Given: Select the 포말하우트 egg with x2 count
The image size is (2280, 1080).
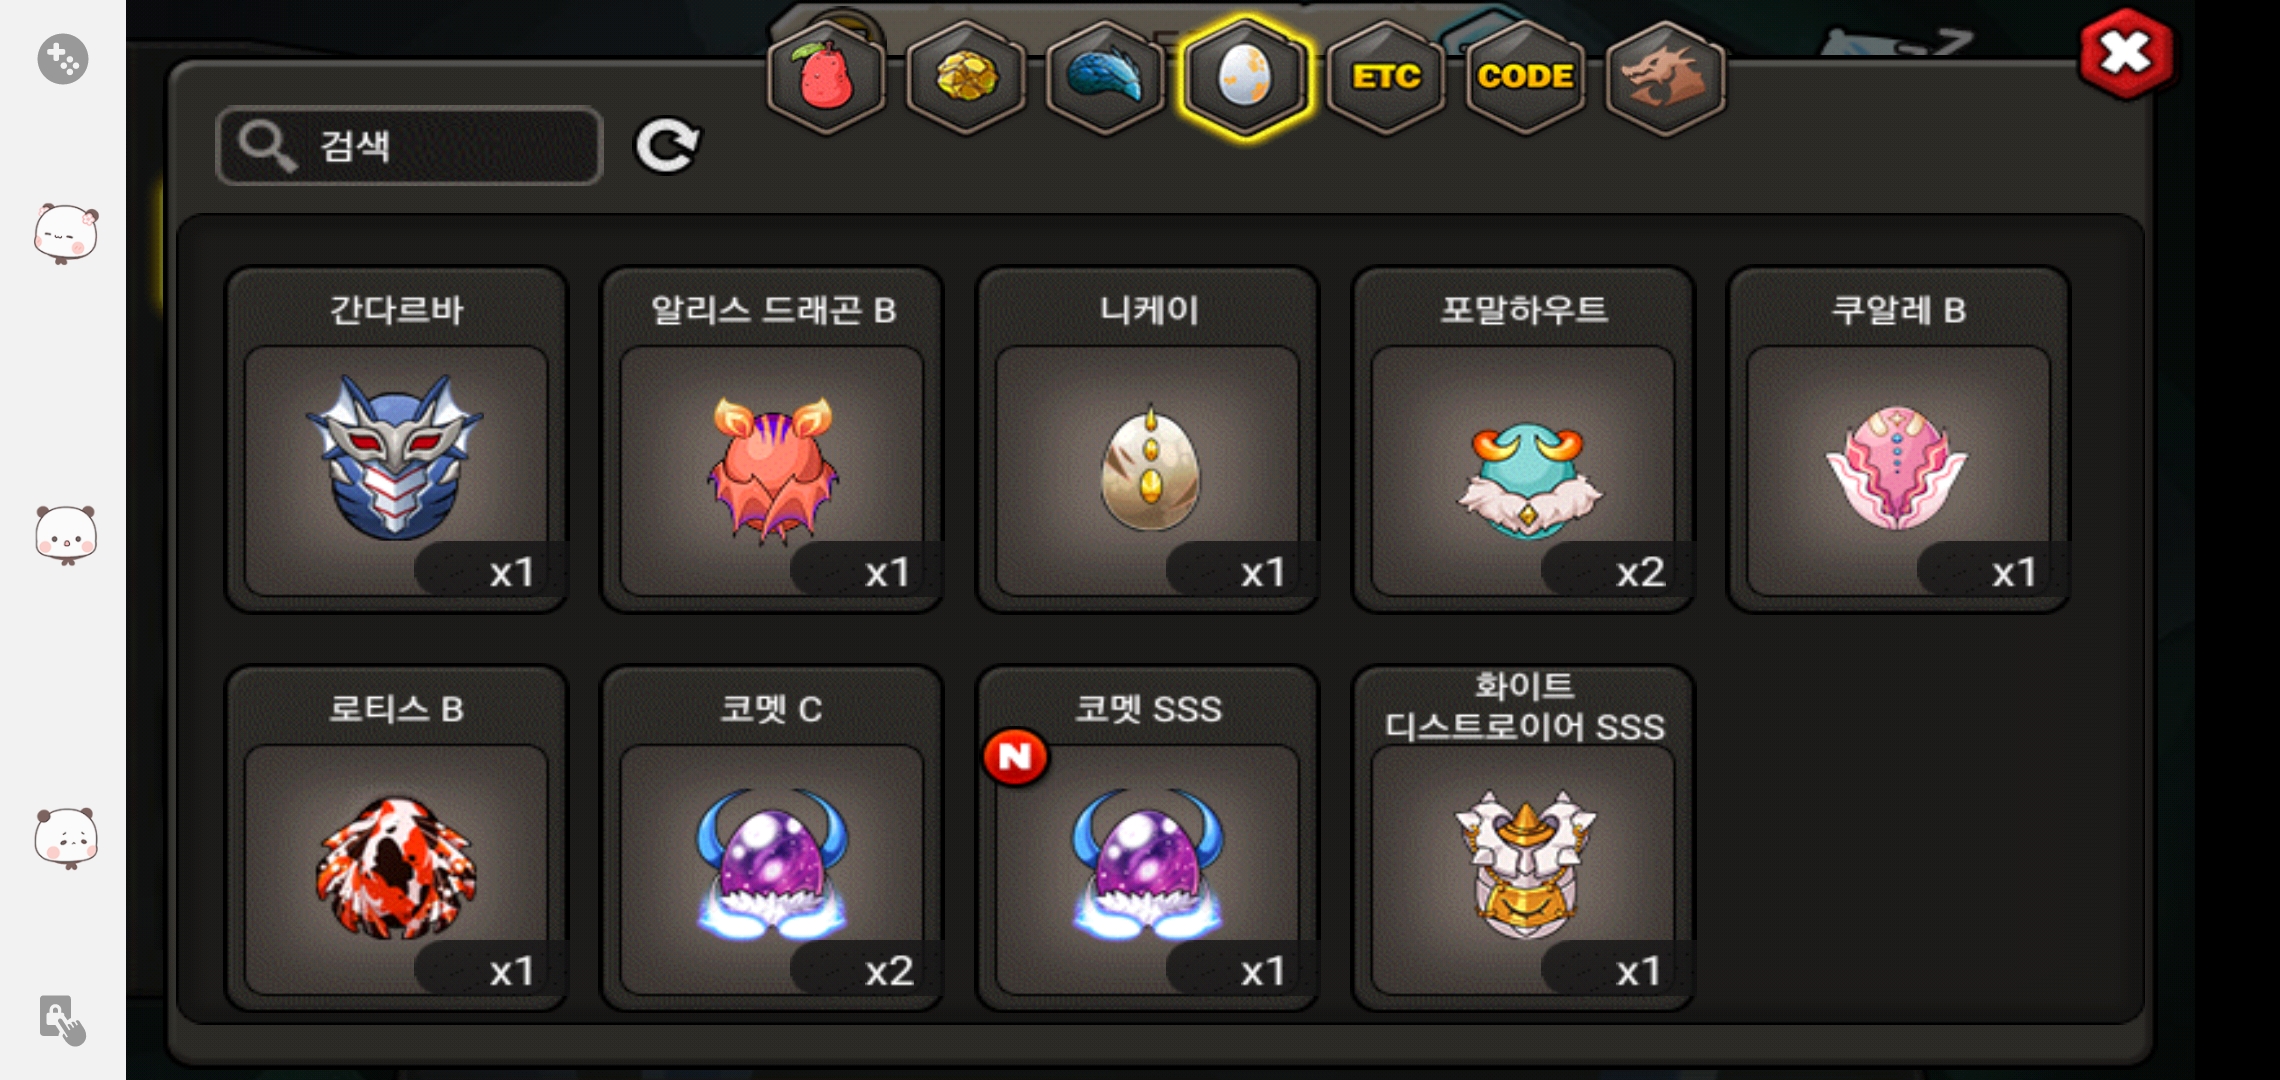Looking at the screenshot, I should [x=1523, y=439].
